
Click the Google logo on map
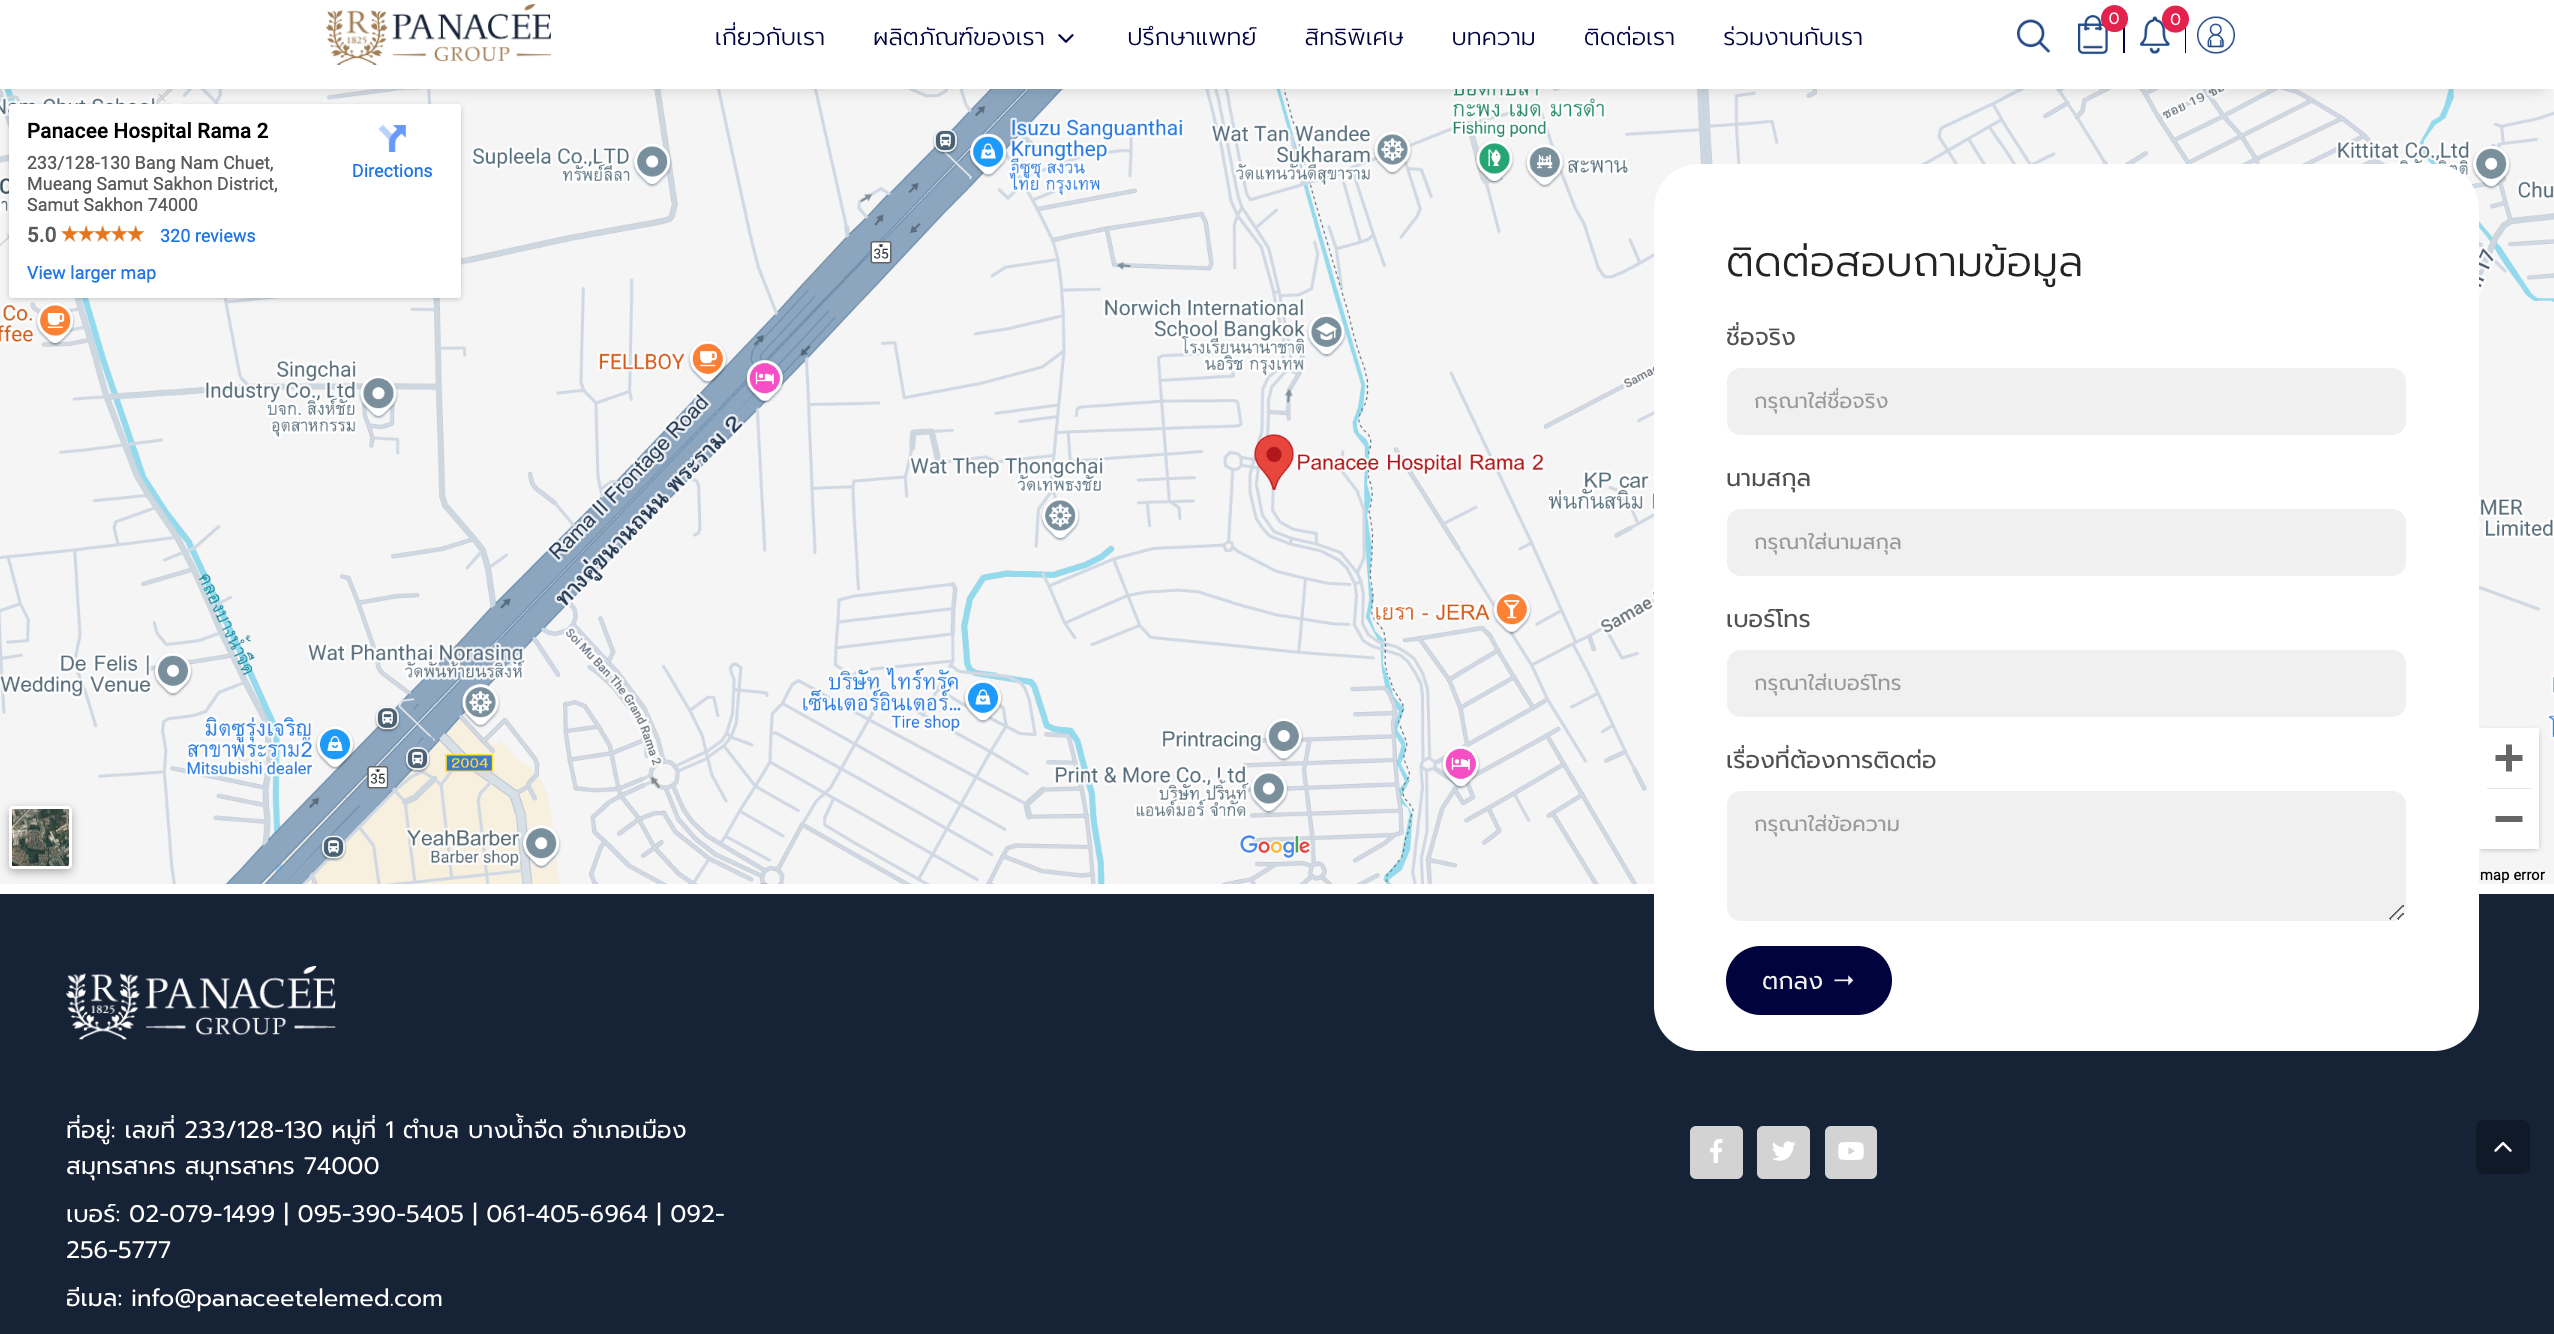(x=1274, y=846)
